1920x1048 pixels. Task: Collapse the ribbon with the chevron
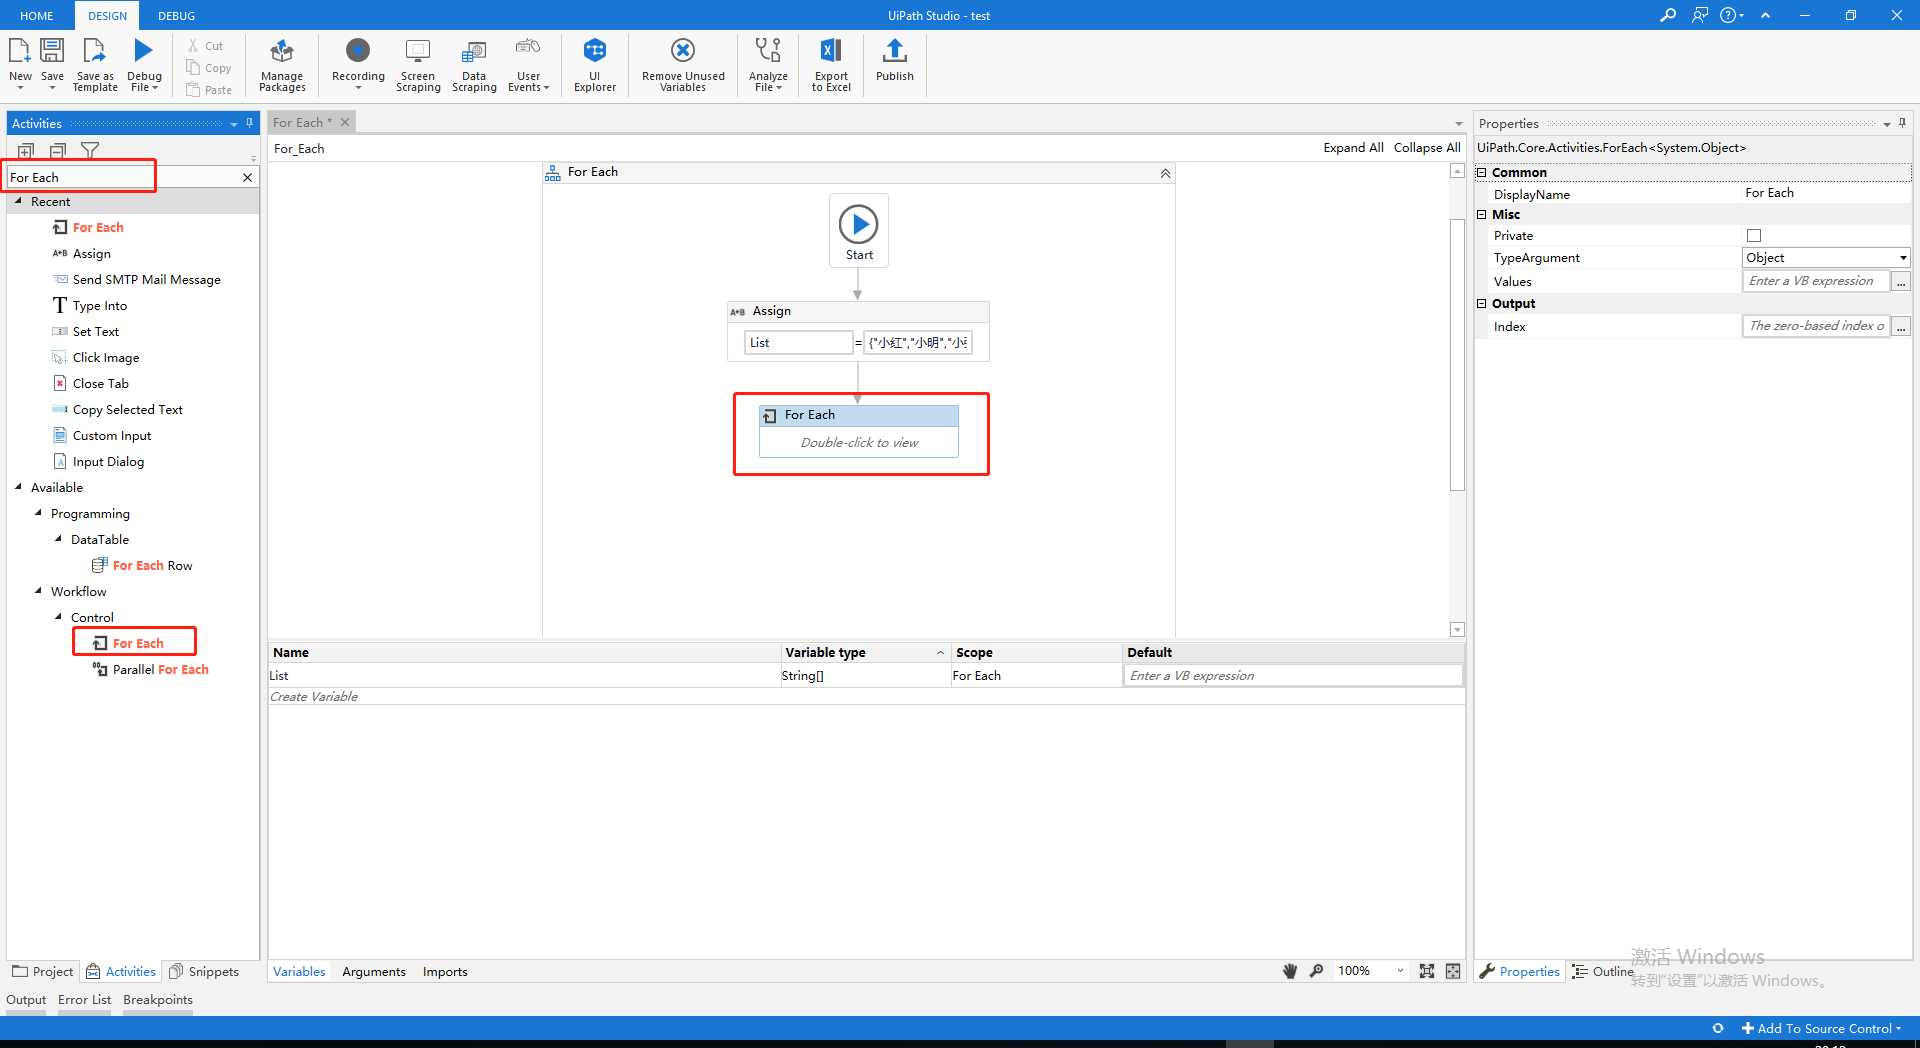(1765, 15)
